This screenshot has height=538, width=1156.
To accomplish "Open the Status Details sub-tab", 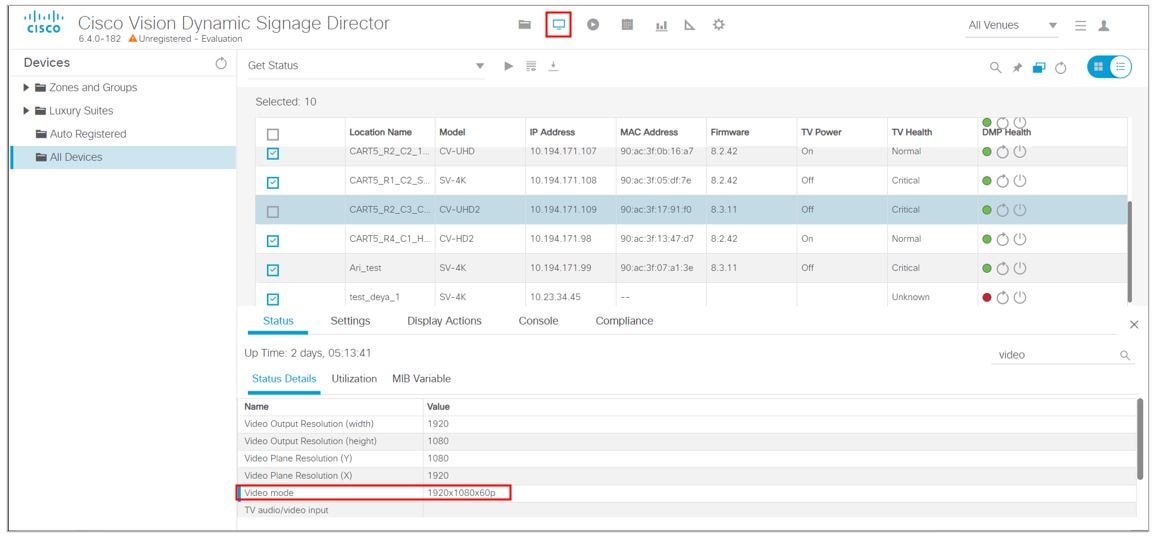I will click(284, 379).
